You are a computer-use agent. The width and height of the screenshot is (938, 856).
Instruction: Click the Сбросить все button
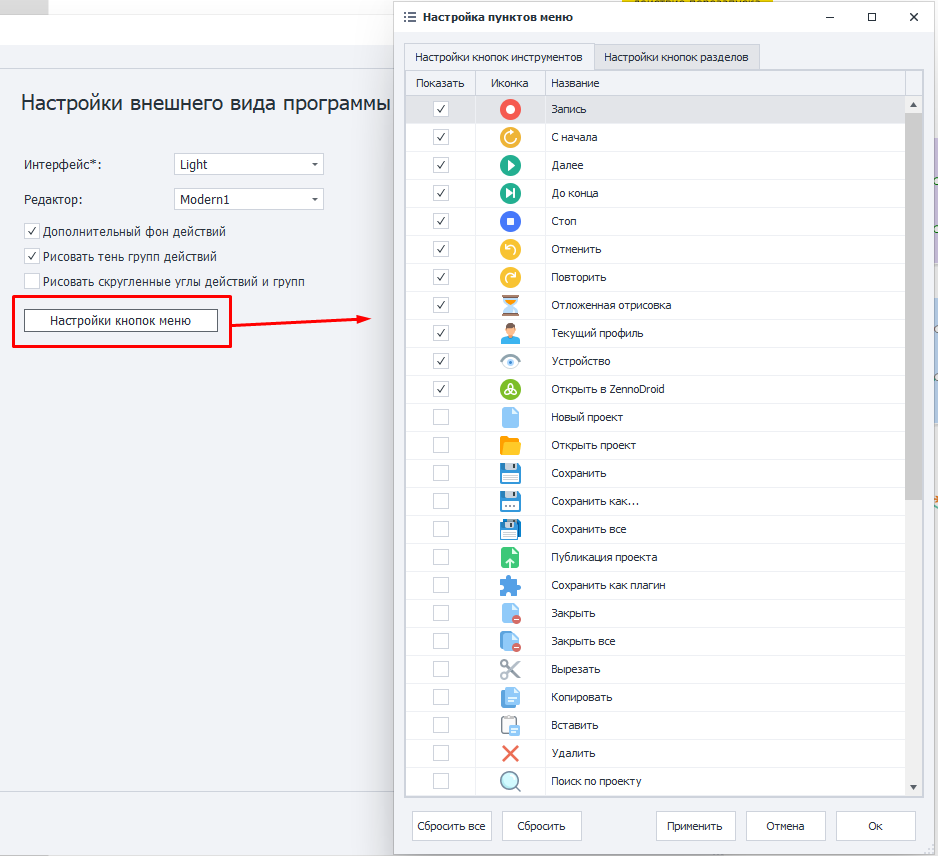pos(452,826)
